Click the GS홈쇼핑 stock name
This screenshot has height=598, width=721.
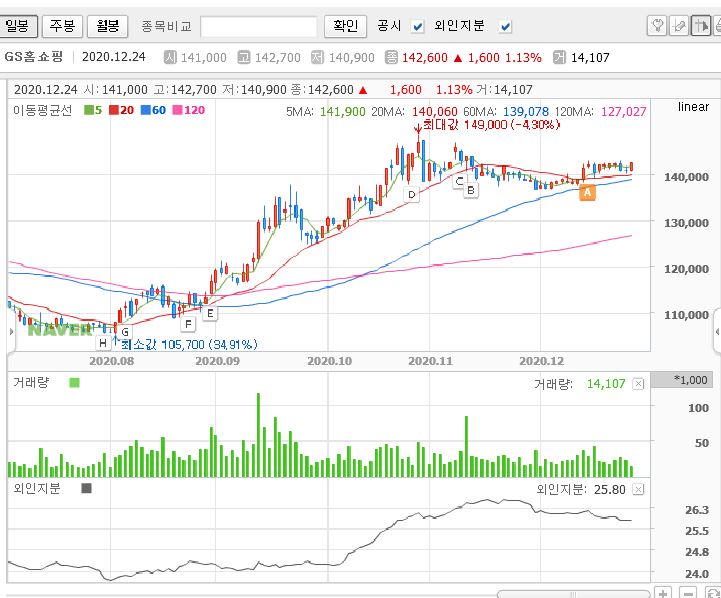pyautogui.click(x=34, y=57)
